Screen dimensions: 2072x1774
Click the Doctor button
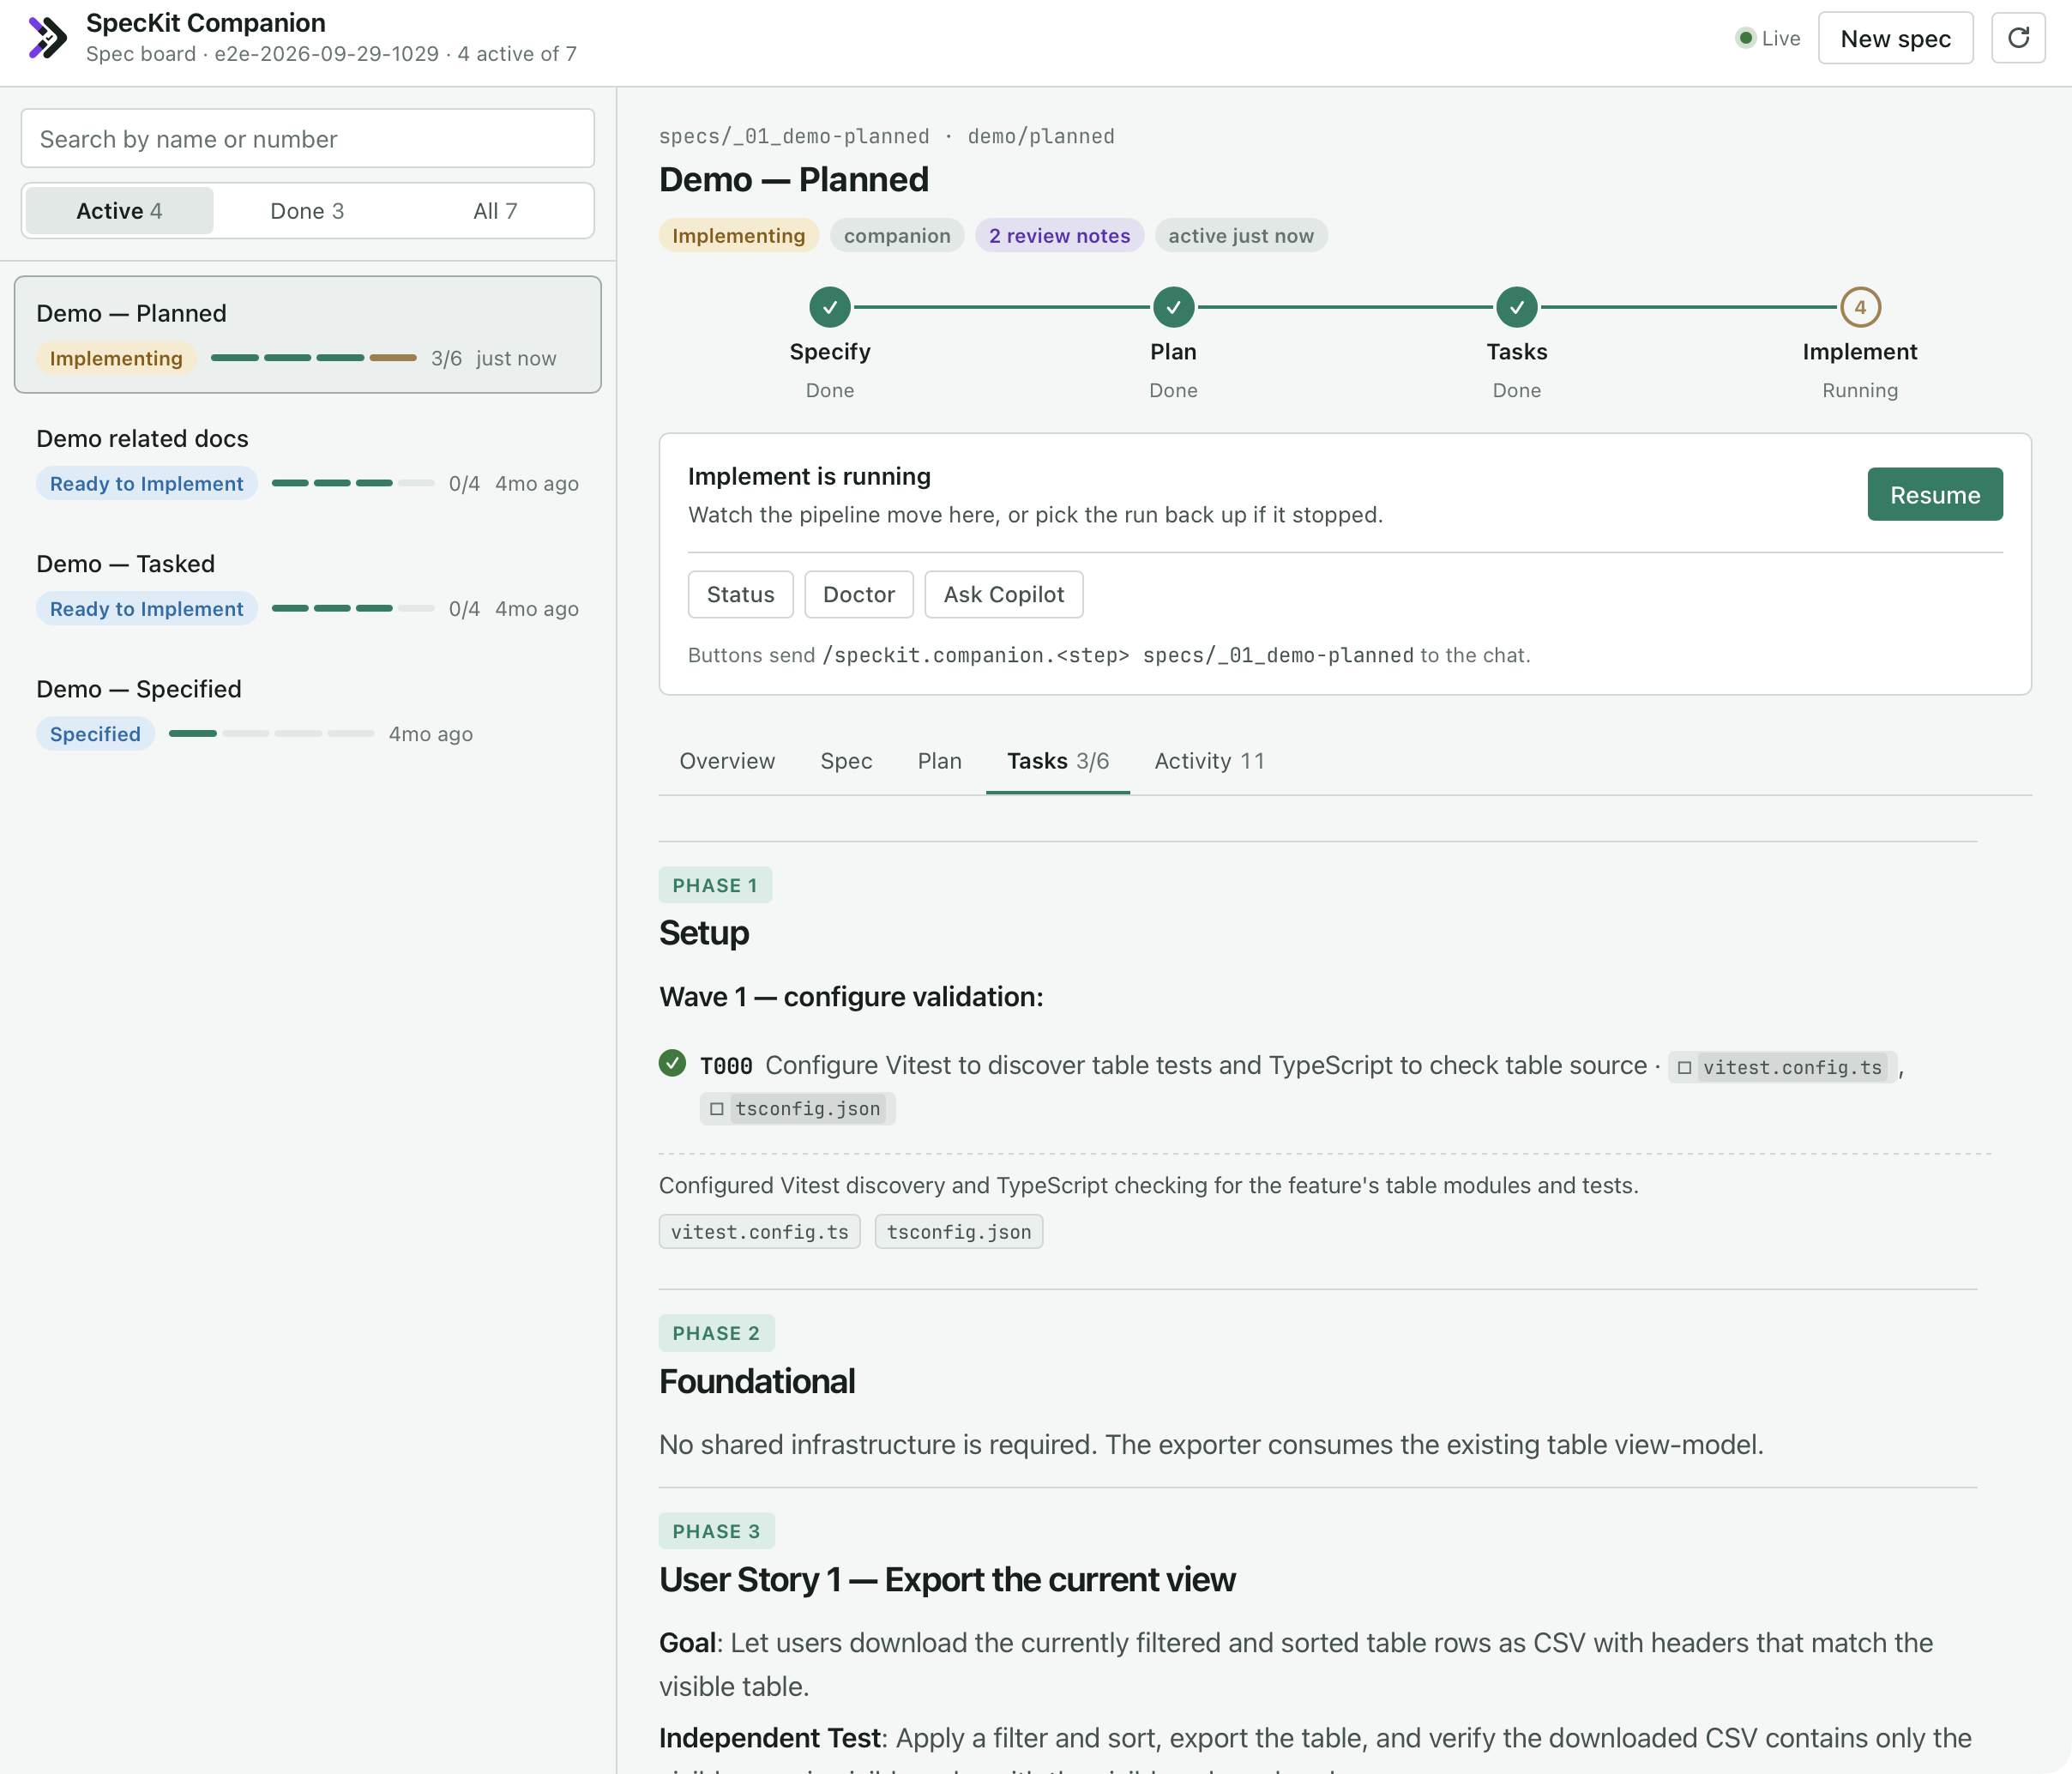click(858, 595)
